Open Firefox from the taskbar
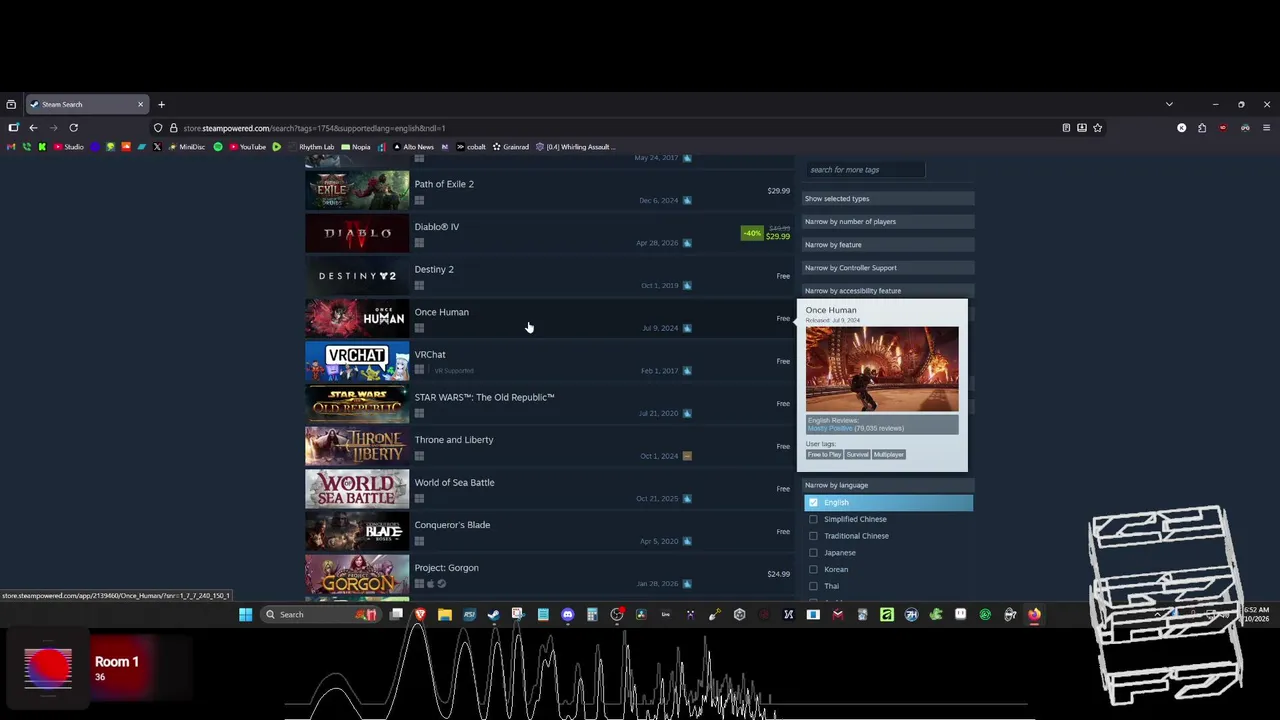Screen dimensions: 1280x720 [x=1033, y=614]
